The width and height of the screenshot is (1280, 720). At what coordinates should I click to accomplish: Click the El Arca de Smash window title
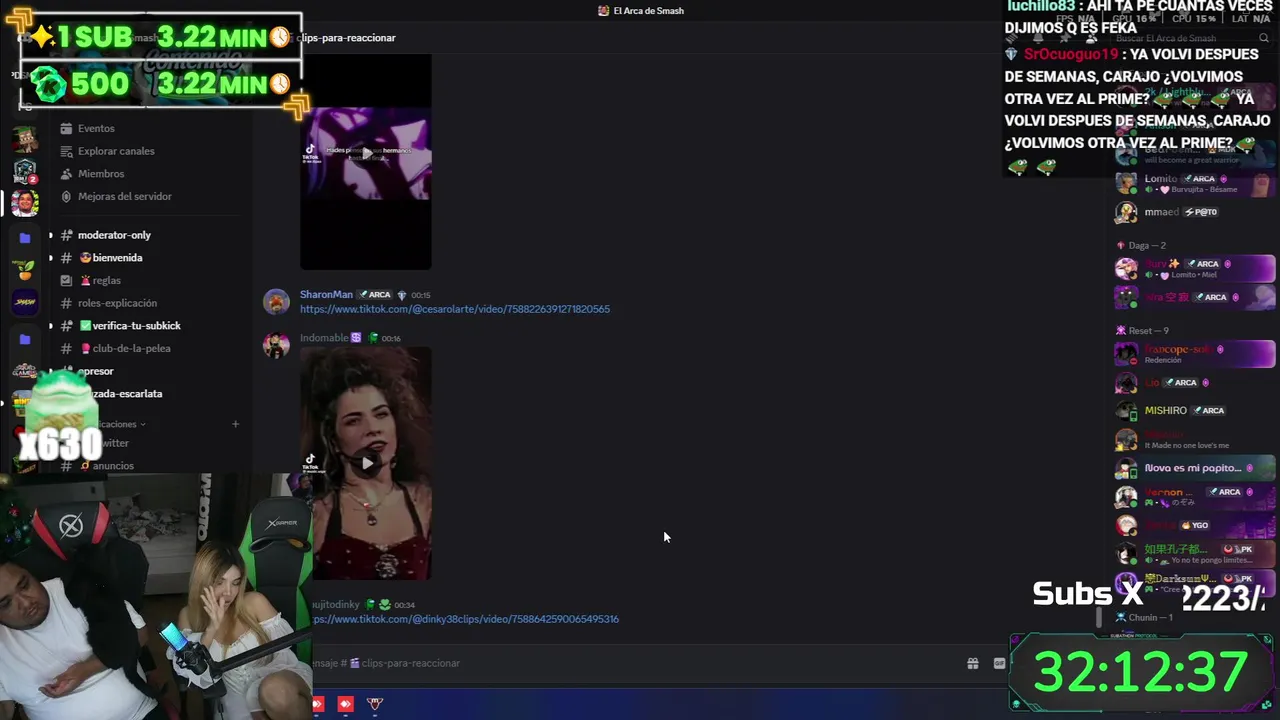coord(648,11)
